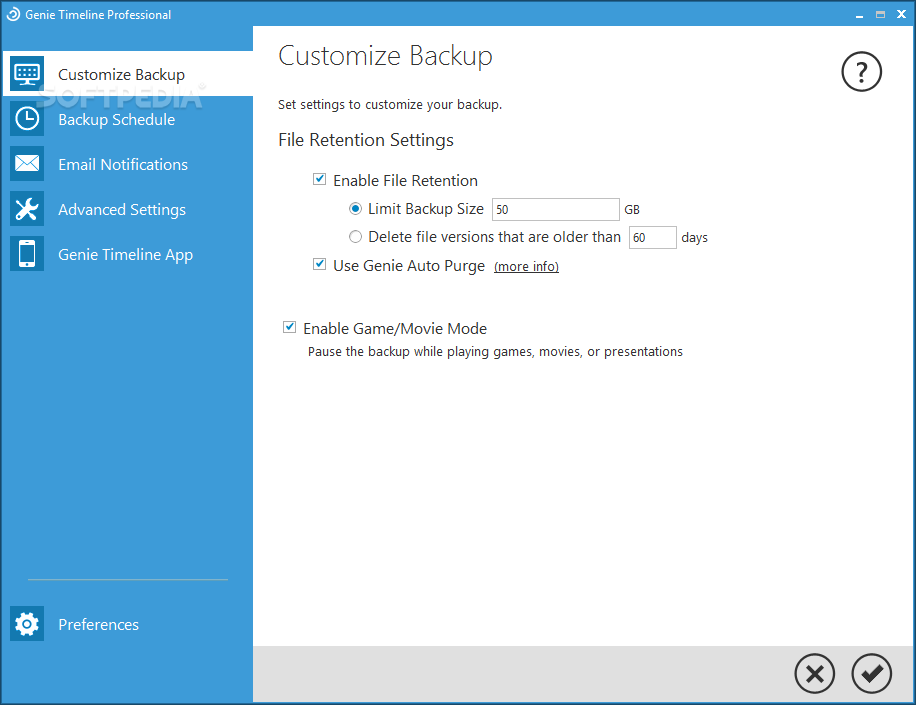Click 'Set settings to customize your backup.' text
Screen dimensions: 916x705
coord(390,105)
